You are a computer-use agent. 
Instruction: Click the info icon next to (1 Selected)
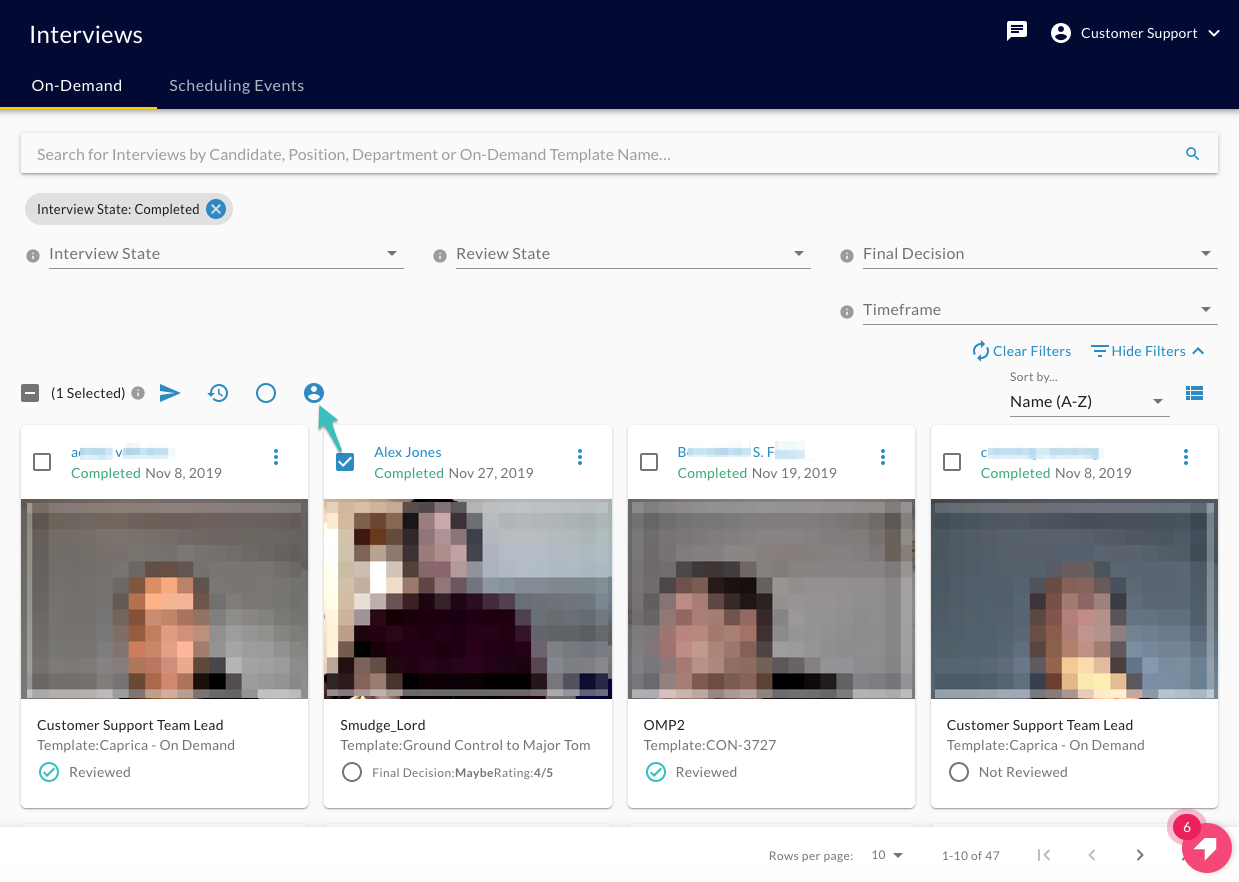coord(138,393)
